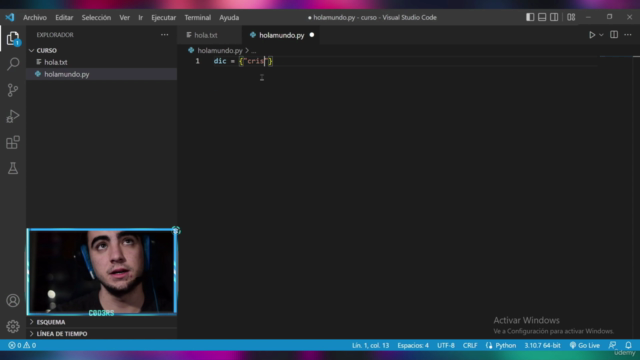Click the webcam overlay thumbnail
The image size is (640, 360).
[x=102, y=272]
